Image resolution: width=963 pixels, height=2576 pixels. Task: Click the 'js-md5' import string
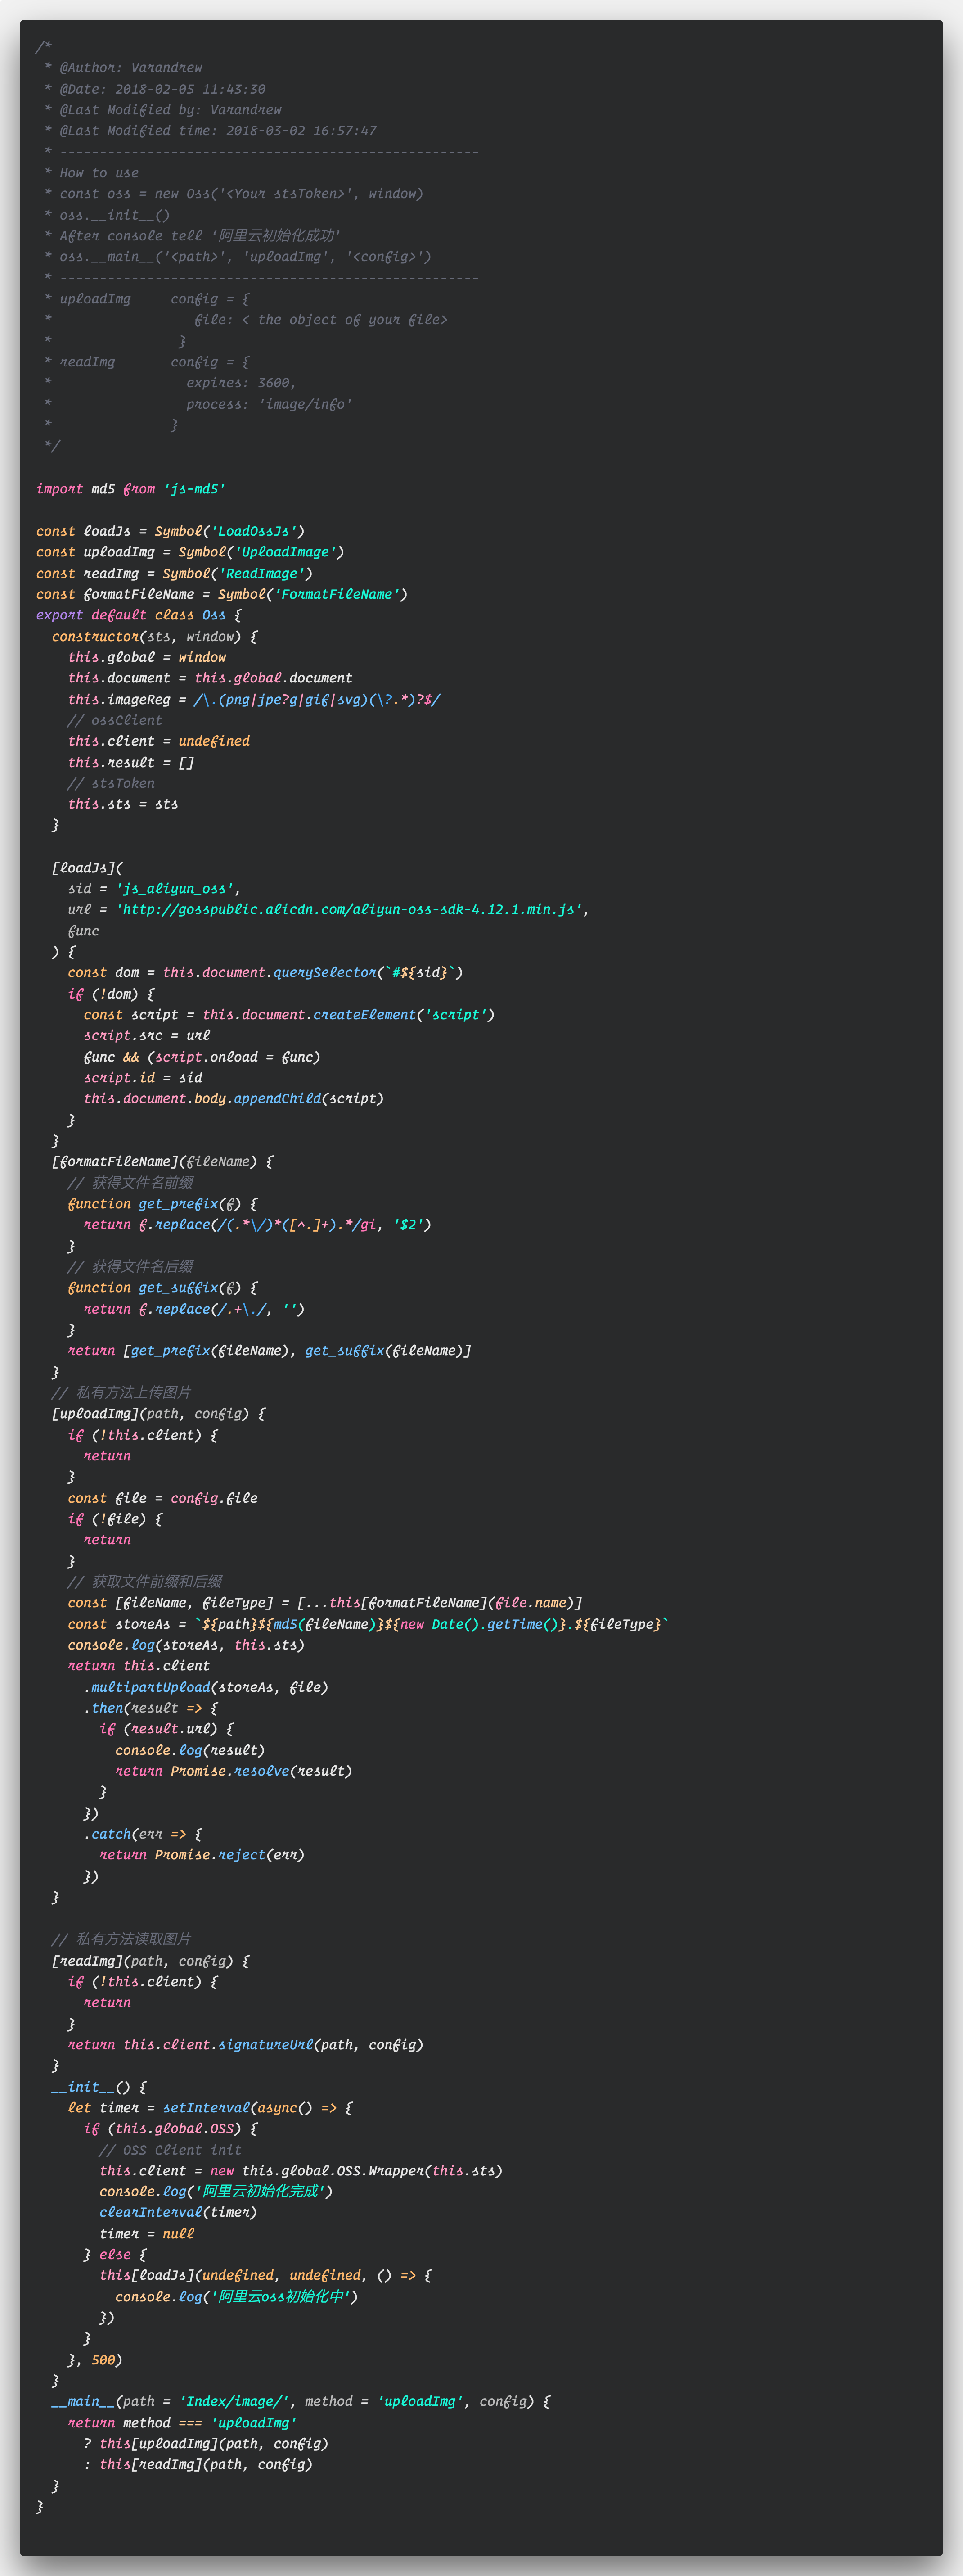coord(194,489)
